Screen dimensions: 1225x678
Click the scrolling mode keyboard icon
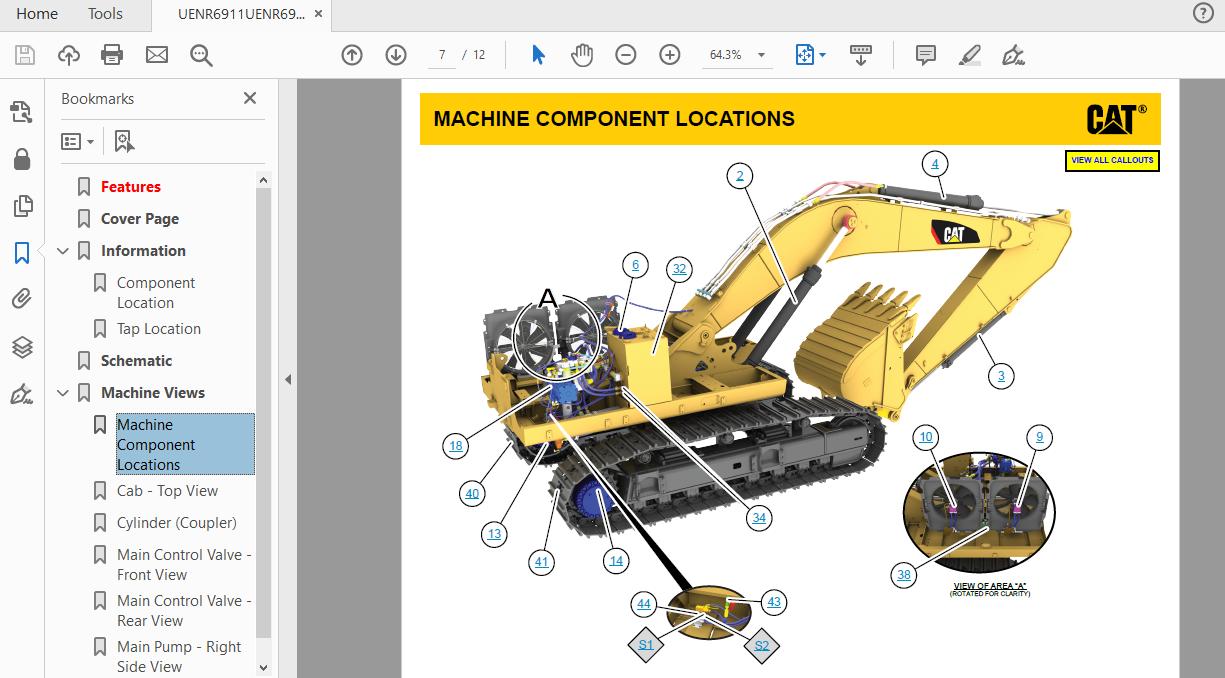pyautogui.click(x=860, y=55)
